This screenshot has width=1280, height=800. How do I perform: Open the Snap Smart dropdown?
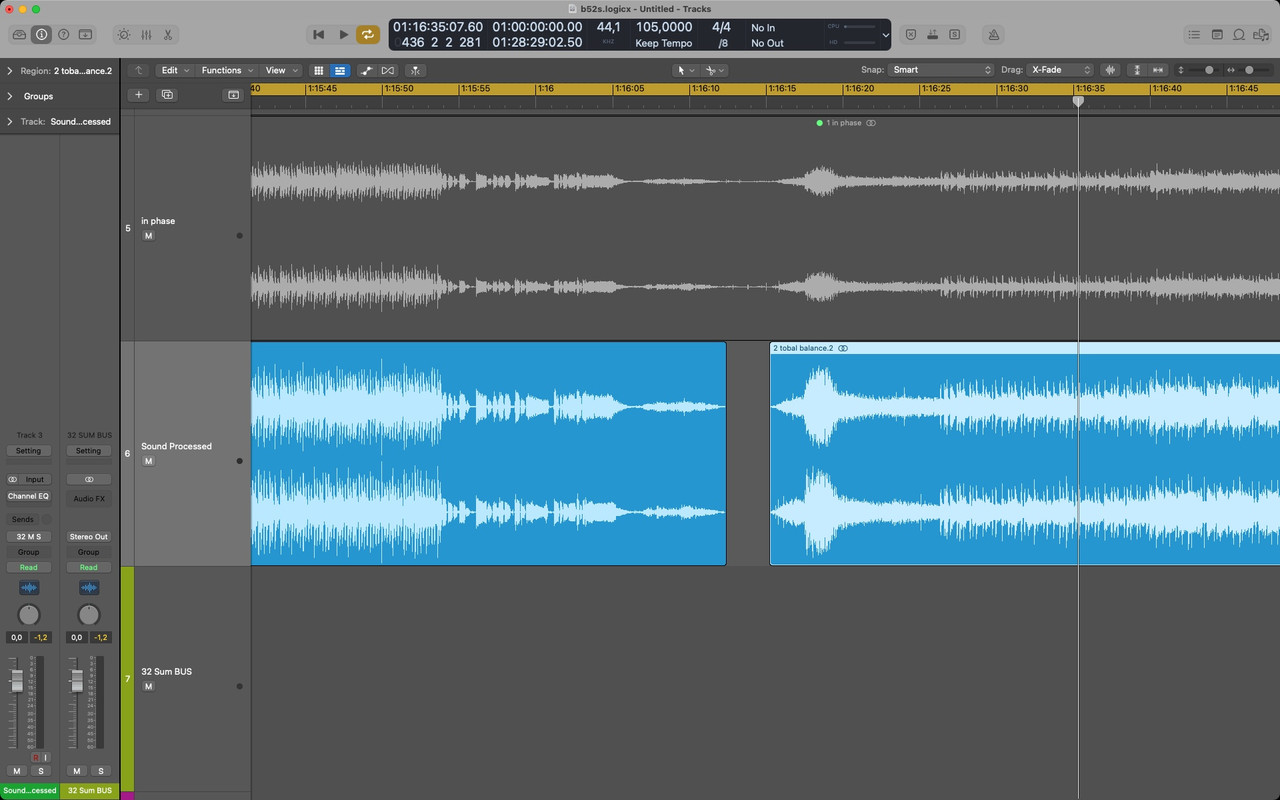click(x=942, y=70)
